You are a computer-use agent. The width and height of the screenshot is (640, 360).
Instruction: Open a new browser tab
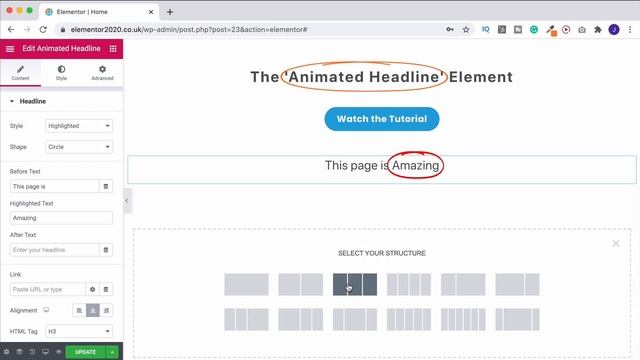coord(170,12)
